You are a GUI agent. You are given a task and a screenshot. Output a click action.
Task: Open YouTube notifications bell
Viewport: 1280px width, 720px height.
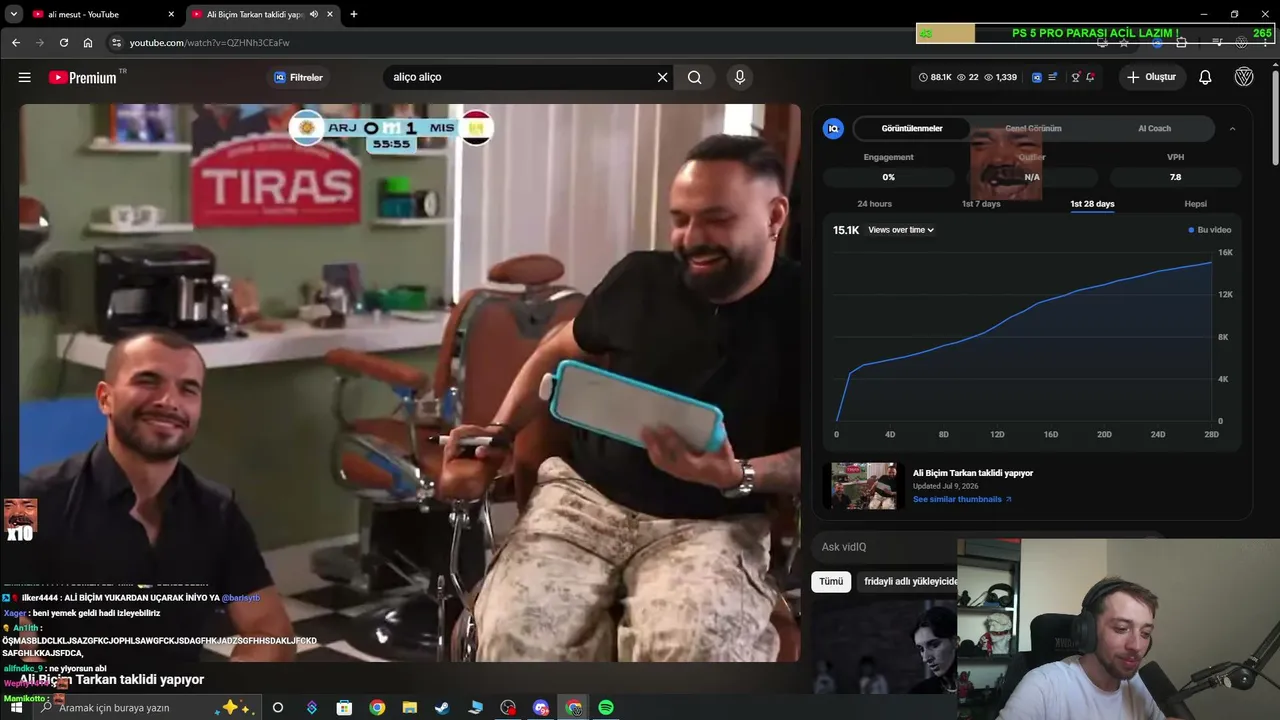click(1205, 77)
